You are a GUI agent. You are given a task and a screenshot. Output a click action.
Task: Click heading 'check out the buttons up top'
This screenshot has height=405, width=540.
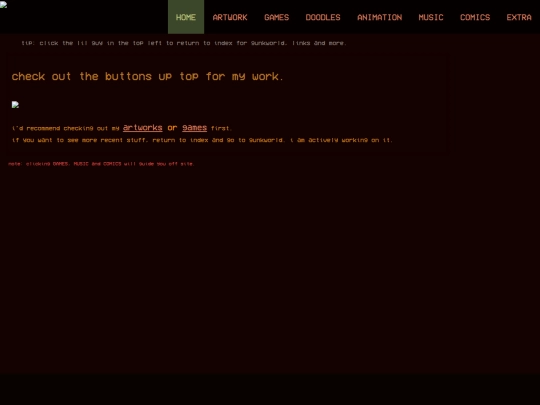click(x=147, y=76)
